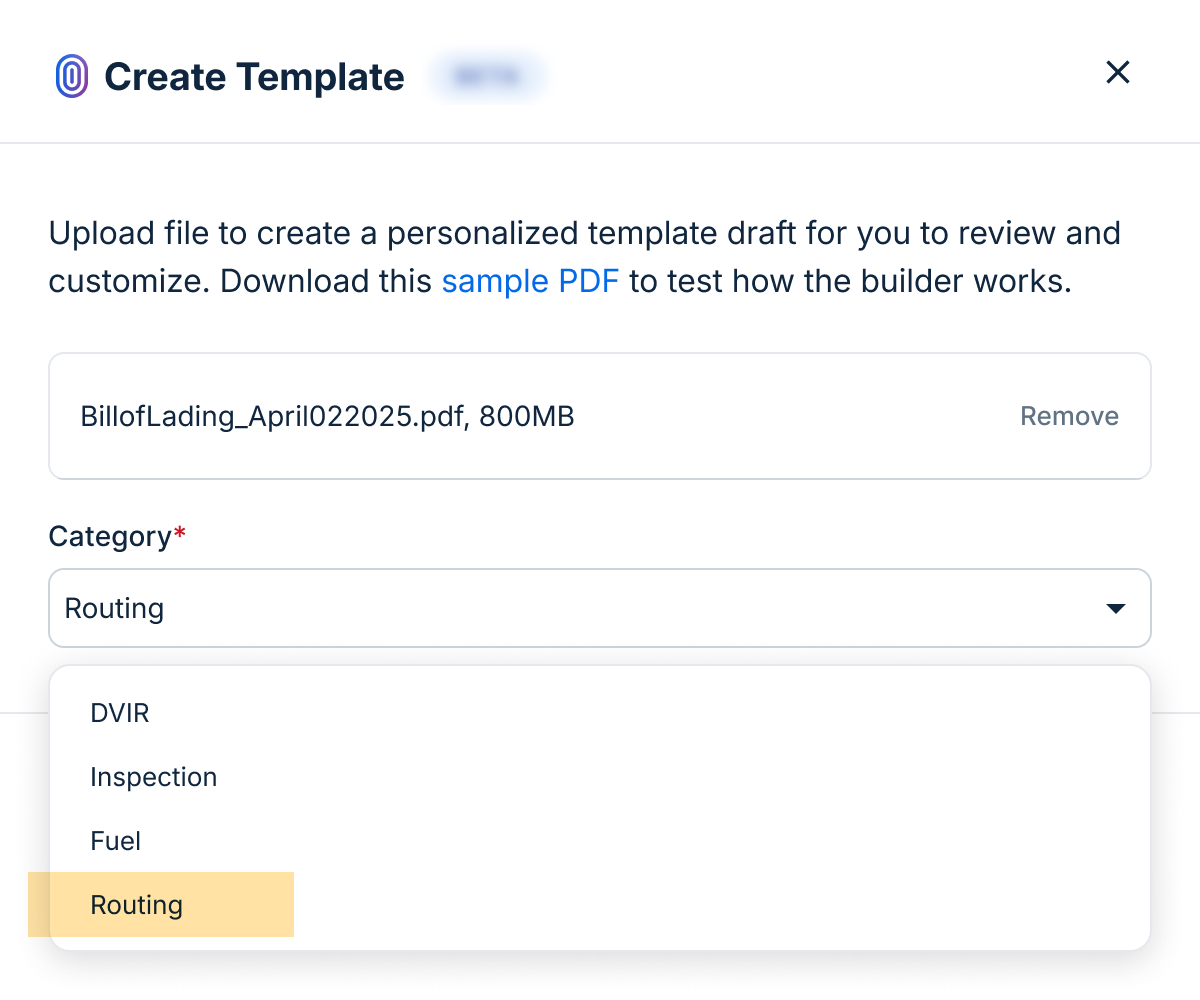Open the sample PDF download link
The image size is (1200, 1000).
531,281
